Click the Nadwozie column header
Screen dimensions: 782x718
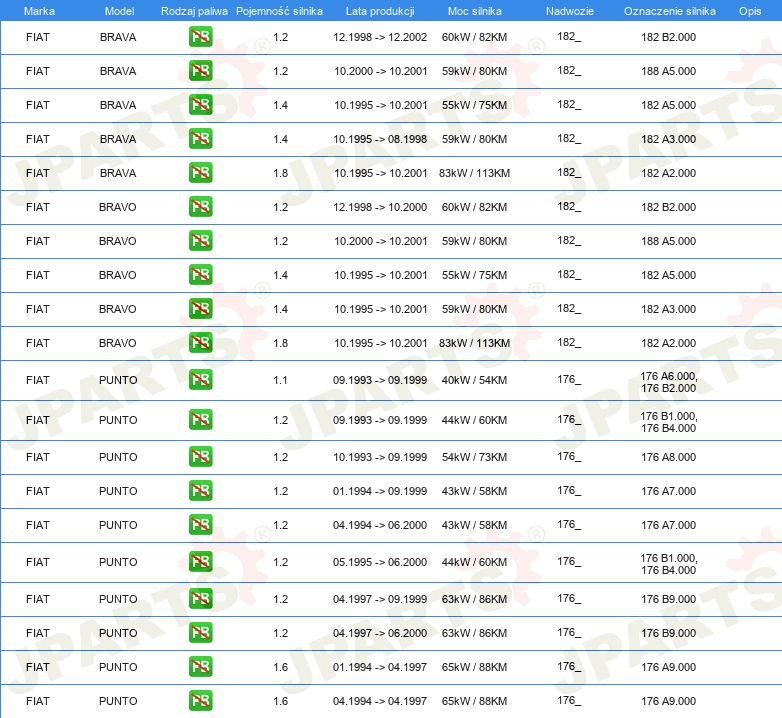coord(570,11)
